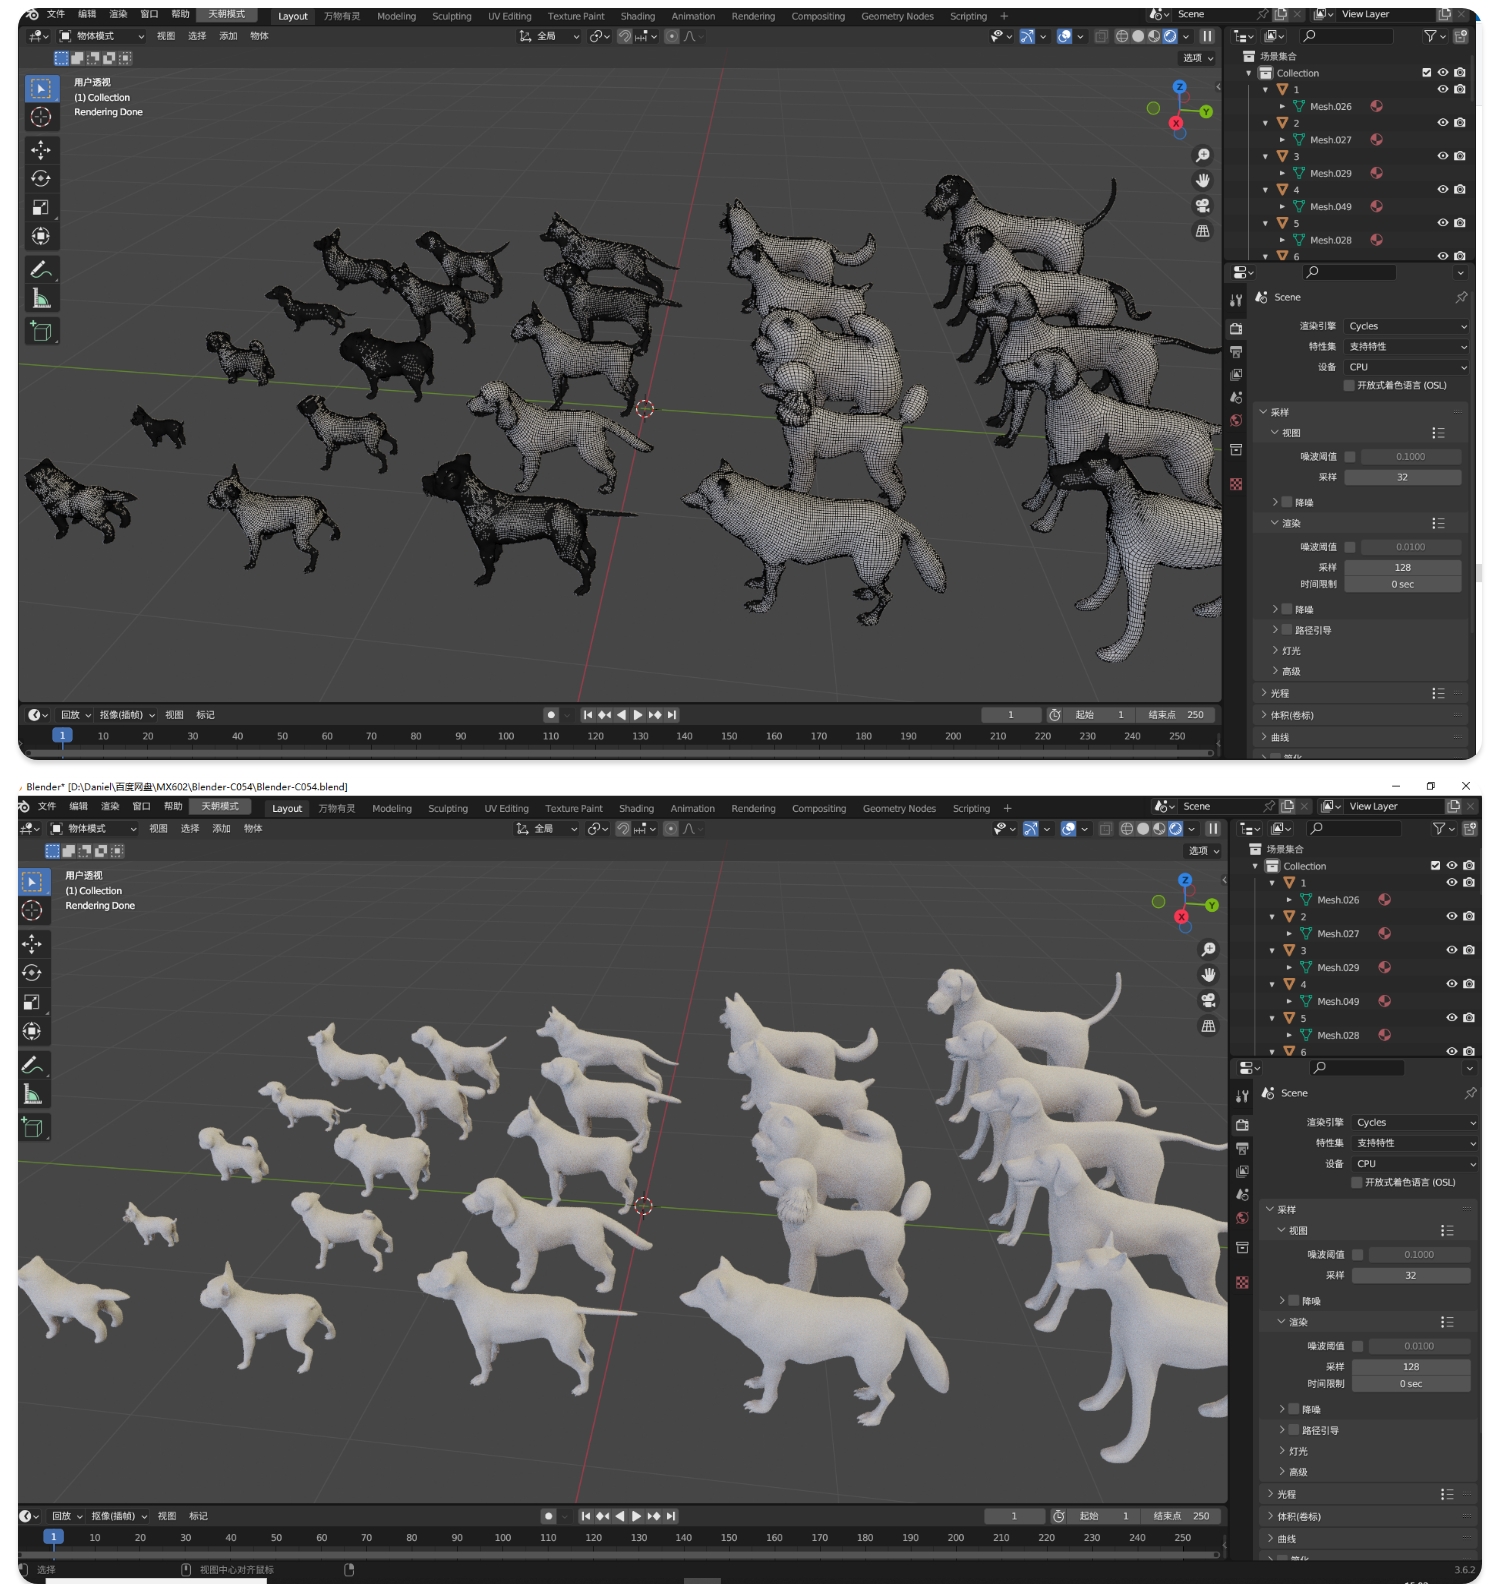
Task: Select the Annotate tool in lower Blender window
Action: [x=33, y=1065]
